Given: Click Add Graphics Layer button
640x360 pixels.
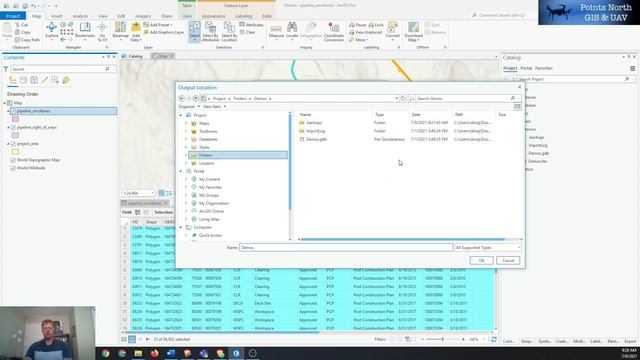Looking at the screenshot, I should coord(164,32).
